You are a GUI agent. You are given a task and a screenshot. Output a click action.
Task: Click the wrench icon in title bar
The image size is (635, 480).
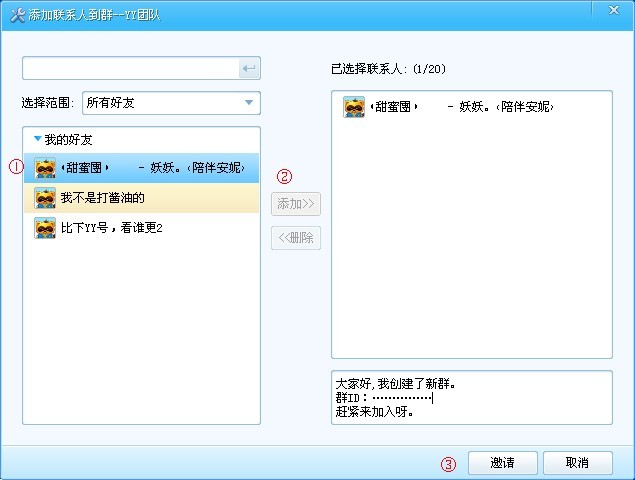(x=17, y=15)
